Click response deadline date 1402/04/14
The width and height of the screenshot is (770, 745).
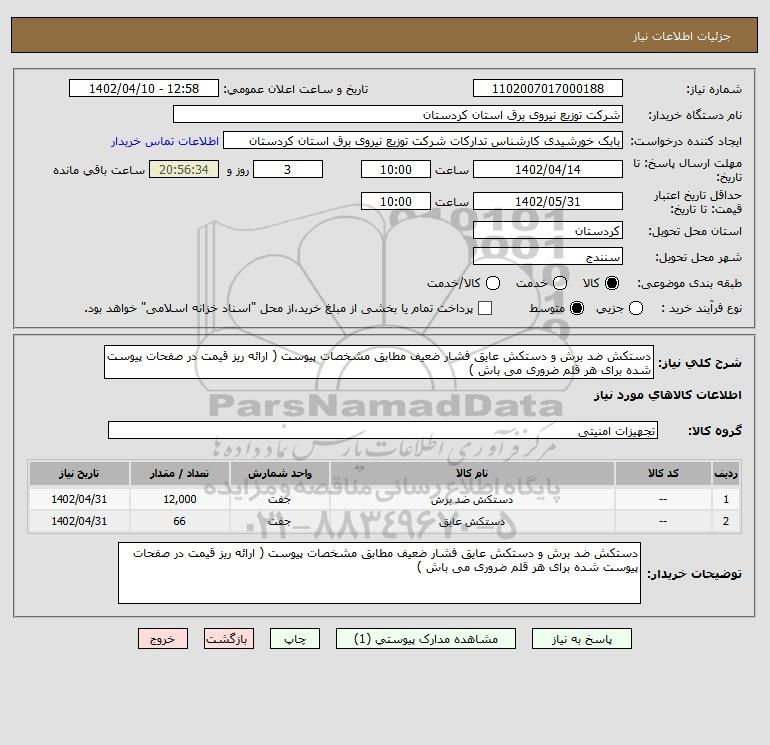(x=548, y=169)
